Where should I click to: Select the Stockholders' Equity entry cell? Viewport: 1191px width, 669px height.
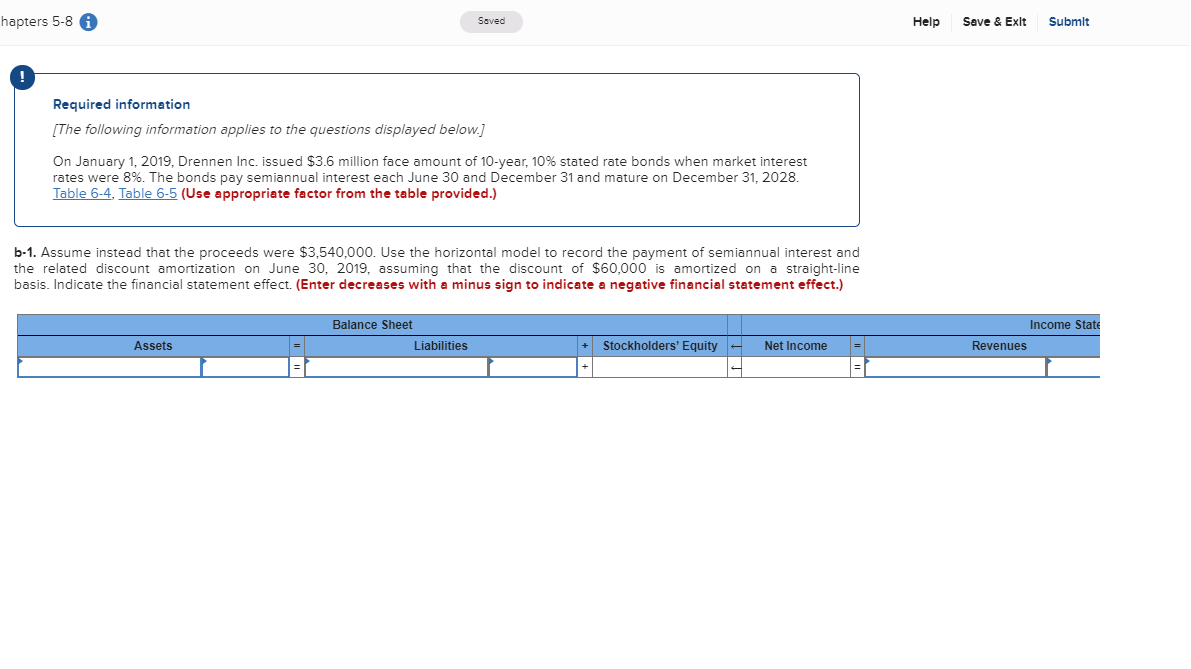(660, 366)
